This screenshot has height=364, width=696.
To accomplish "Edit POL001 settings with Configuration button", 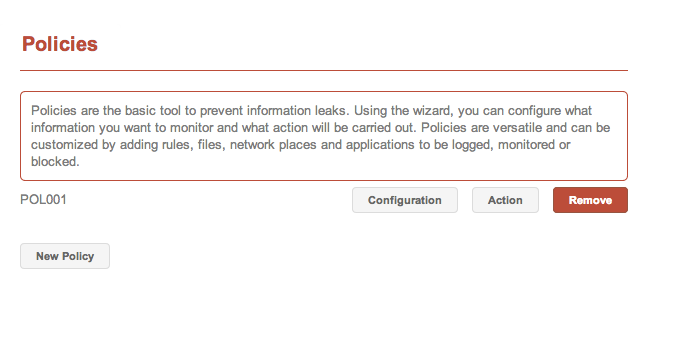I will pyautogui.click(x=405, y=200).
